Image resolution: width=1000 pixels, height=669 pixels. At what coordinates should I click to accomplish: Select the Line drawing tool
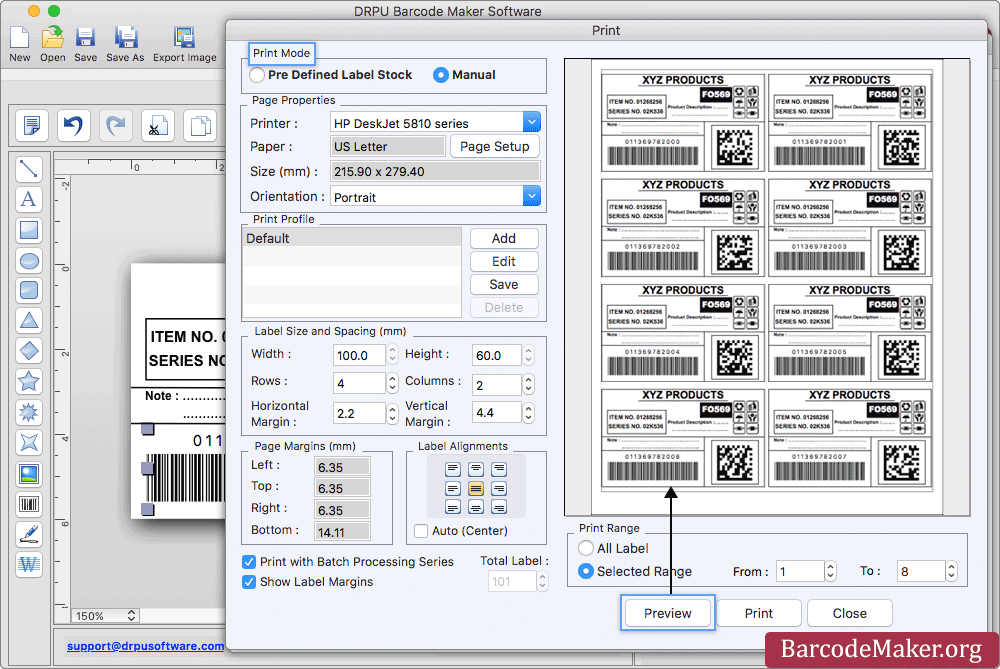(29, 168)
